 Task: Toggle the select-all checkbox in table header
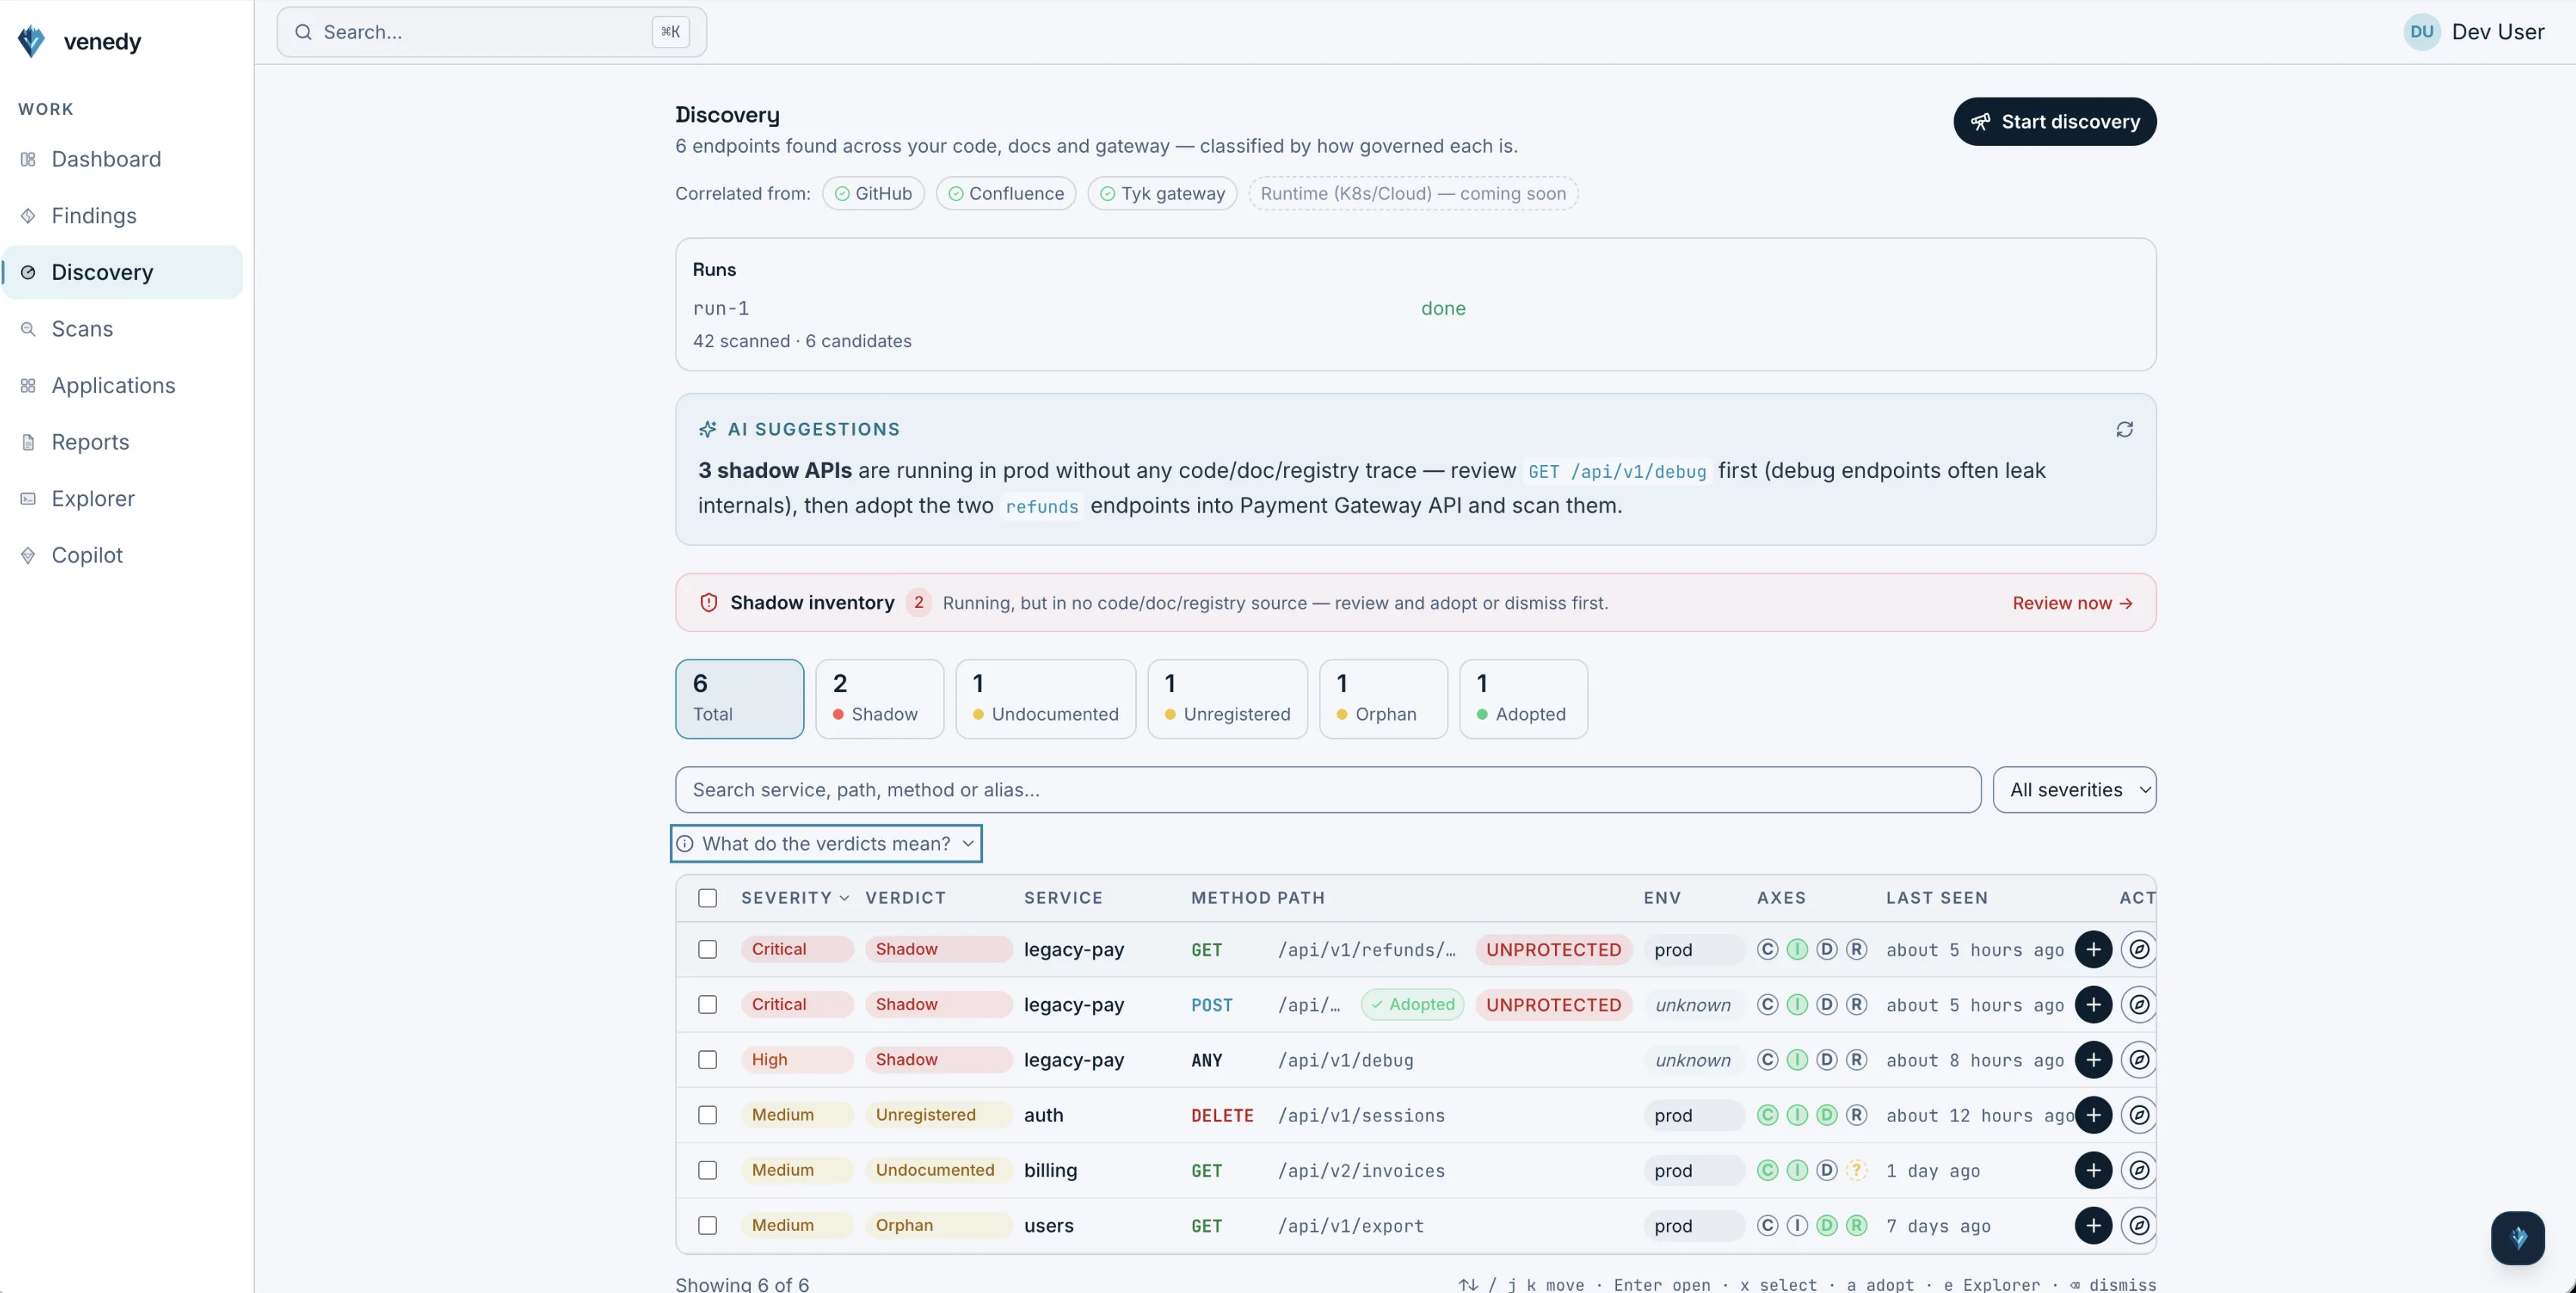(x=707, y=898)
